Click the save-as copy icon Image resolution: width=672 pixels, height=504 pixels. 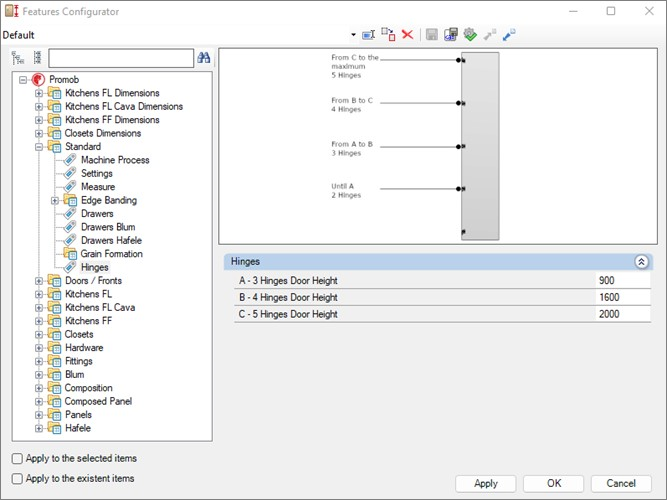click(x=450, y=34)
